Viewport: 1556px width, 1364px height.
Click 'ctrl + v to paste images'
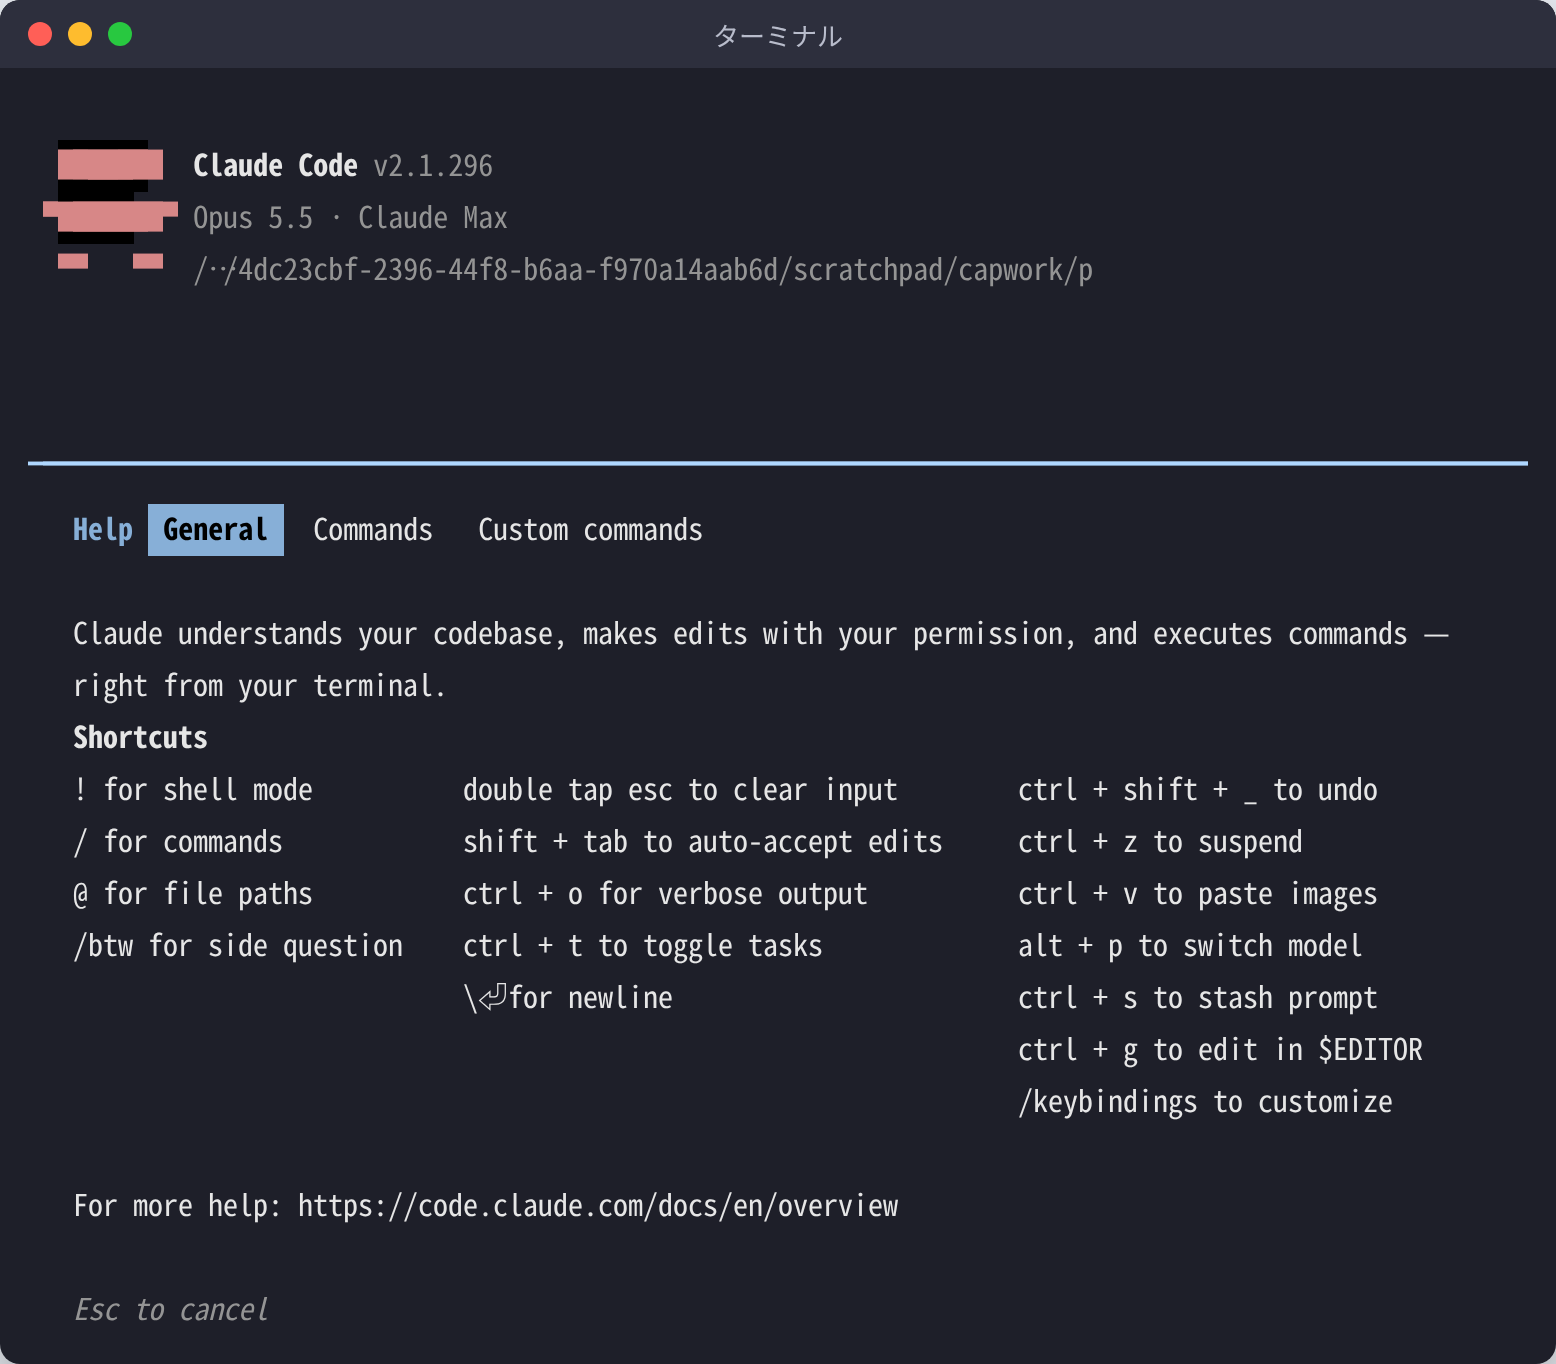click(1198, 894)
